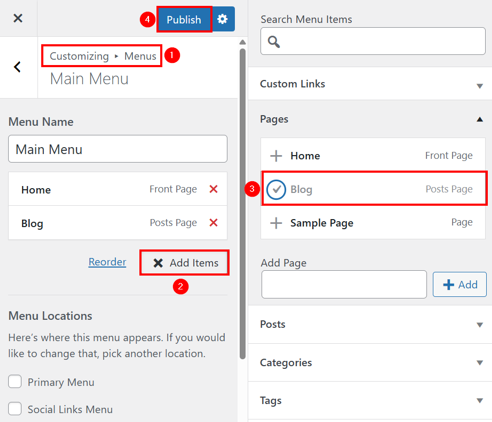Expand the Posts section

pyautogui.click(x=370, y=324)
